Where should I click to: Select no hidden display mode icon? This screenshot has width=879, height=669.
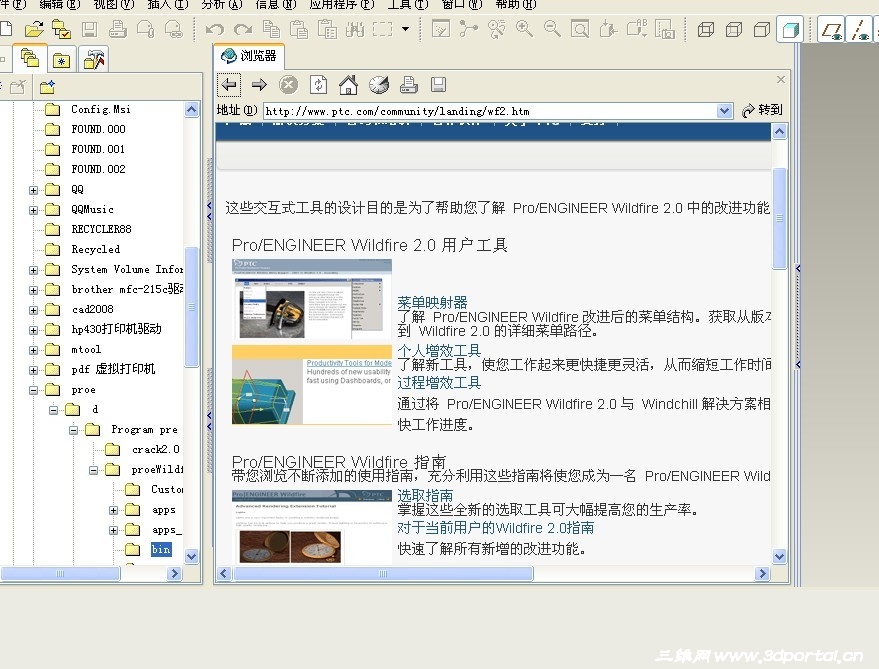click(762, 29)
